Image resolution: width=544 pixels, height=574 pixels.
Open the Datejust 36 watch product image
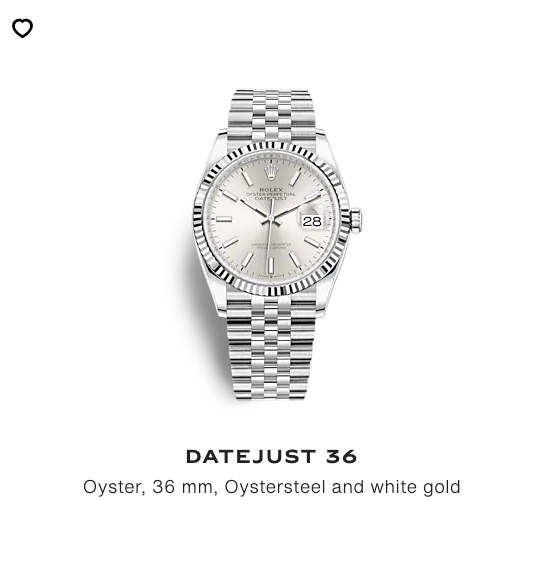(x=271, y=245)
